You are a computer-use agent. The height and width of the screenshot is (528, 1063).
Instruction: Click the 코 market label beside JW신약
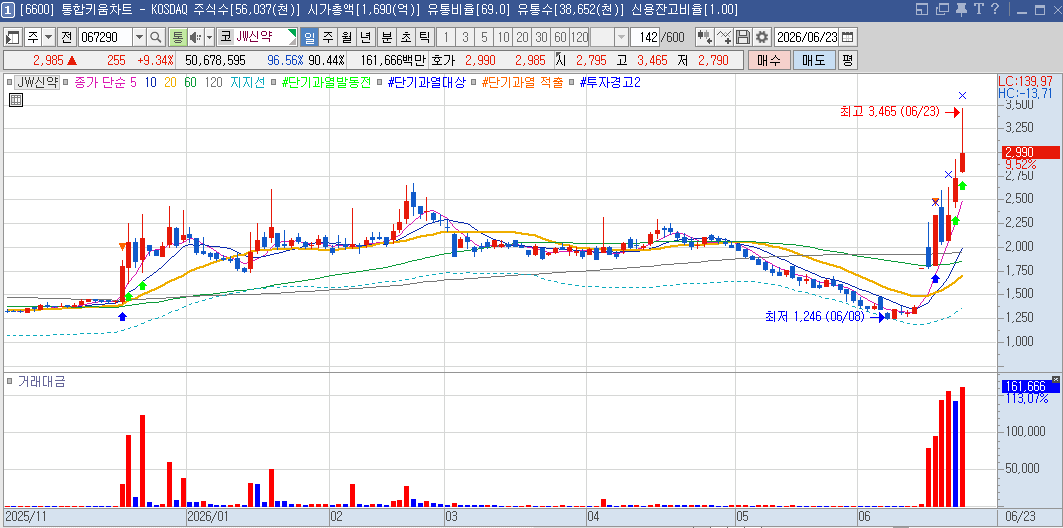coord(226,37)
